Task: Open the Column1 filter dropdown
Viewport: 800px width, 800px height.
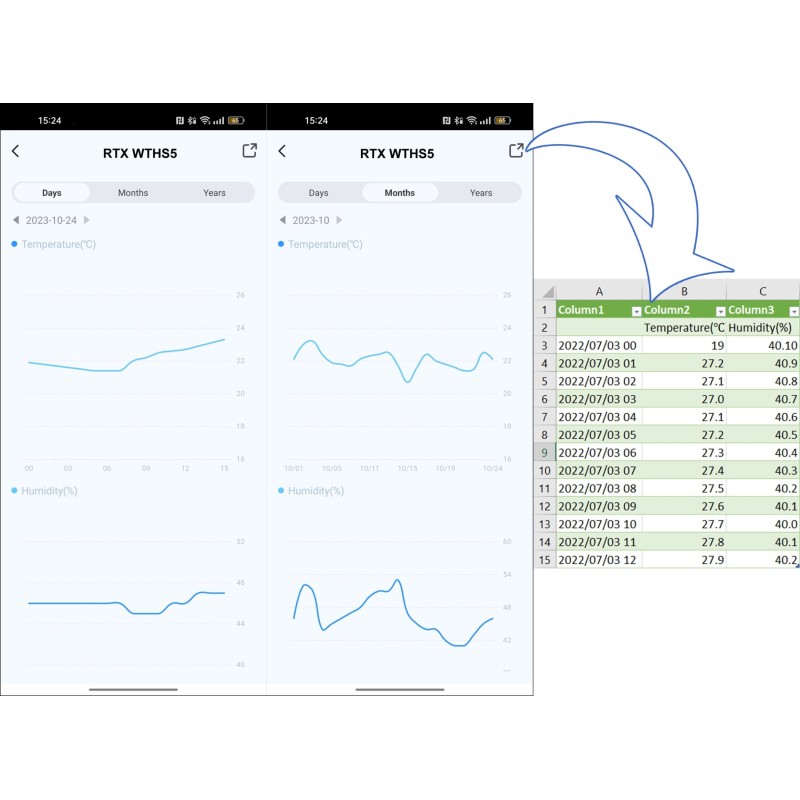Action: pos(636,311)
